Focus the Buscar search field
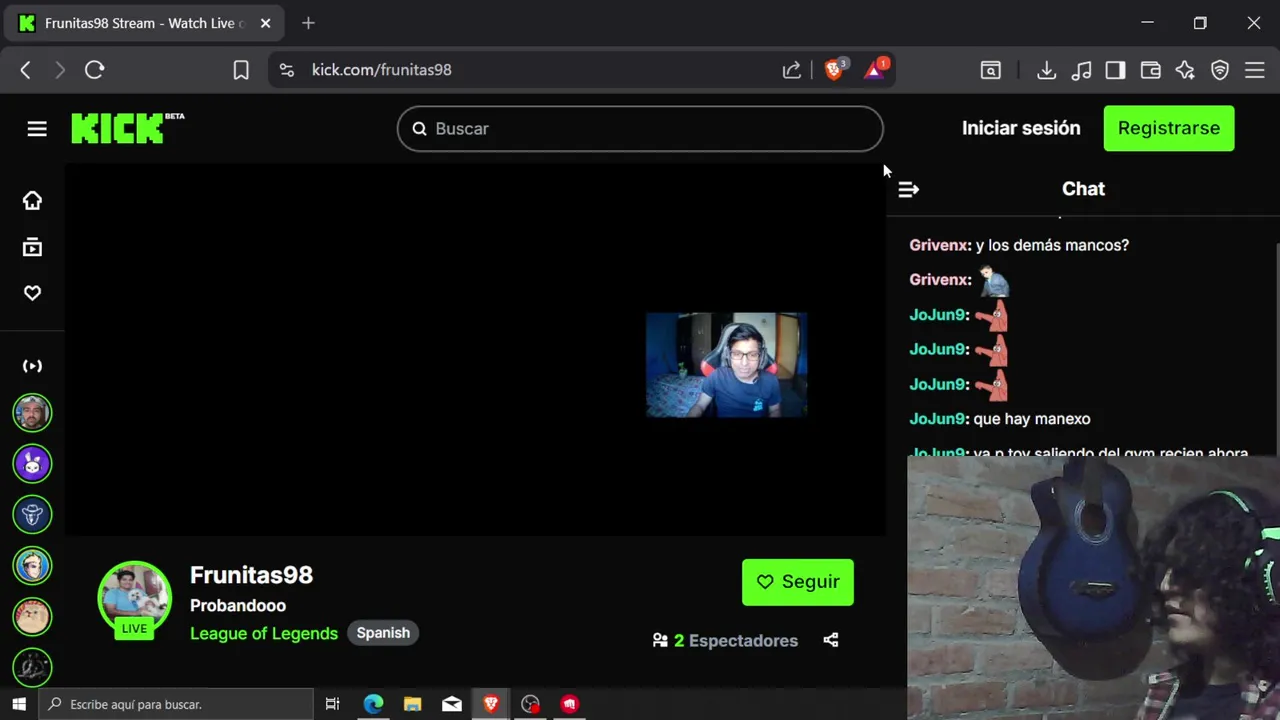 [x=640, y=129]
